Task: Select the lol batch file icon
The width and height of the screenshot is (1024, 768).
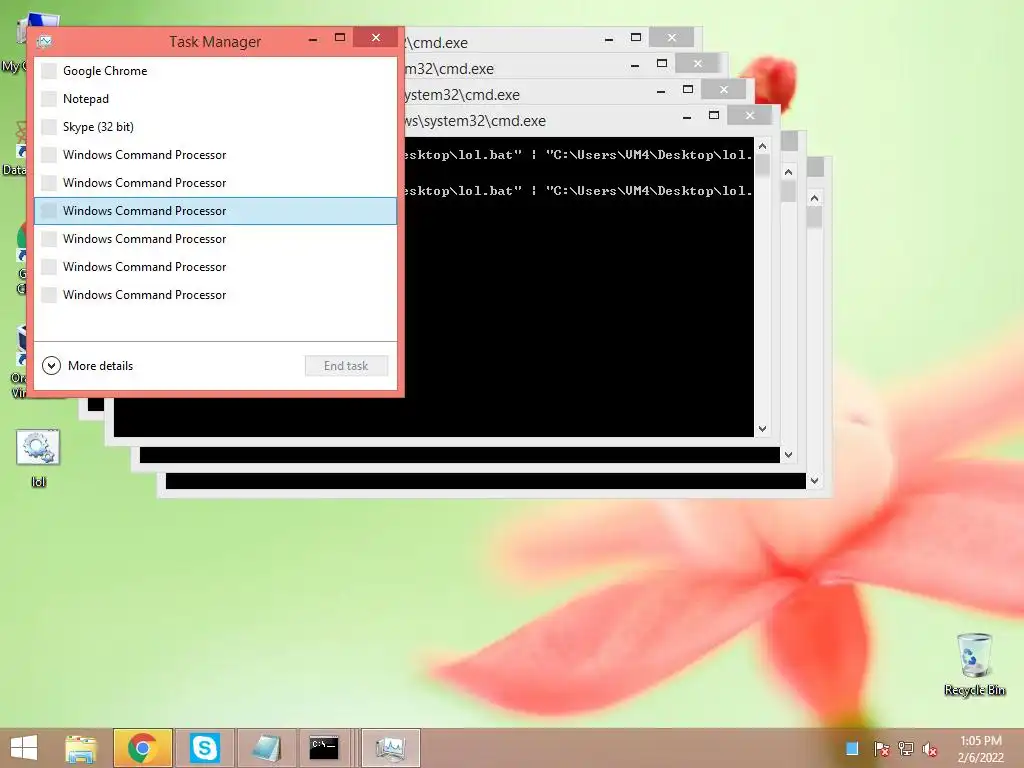Action: [38, 458]
